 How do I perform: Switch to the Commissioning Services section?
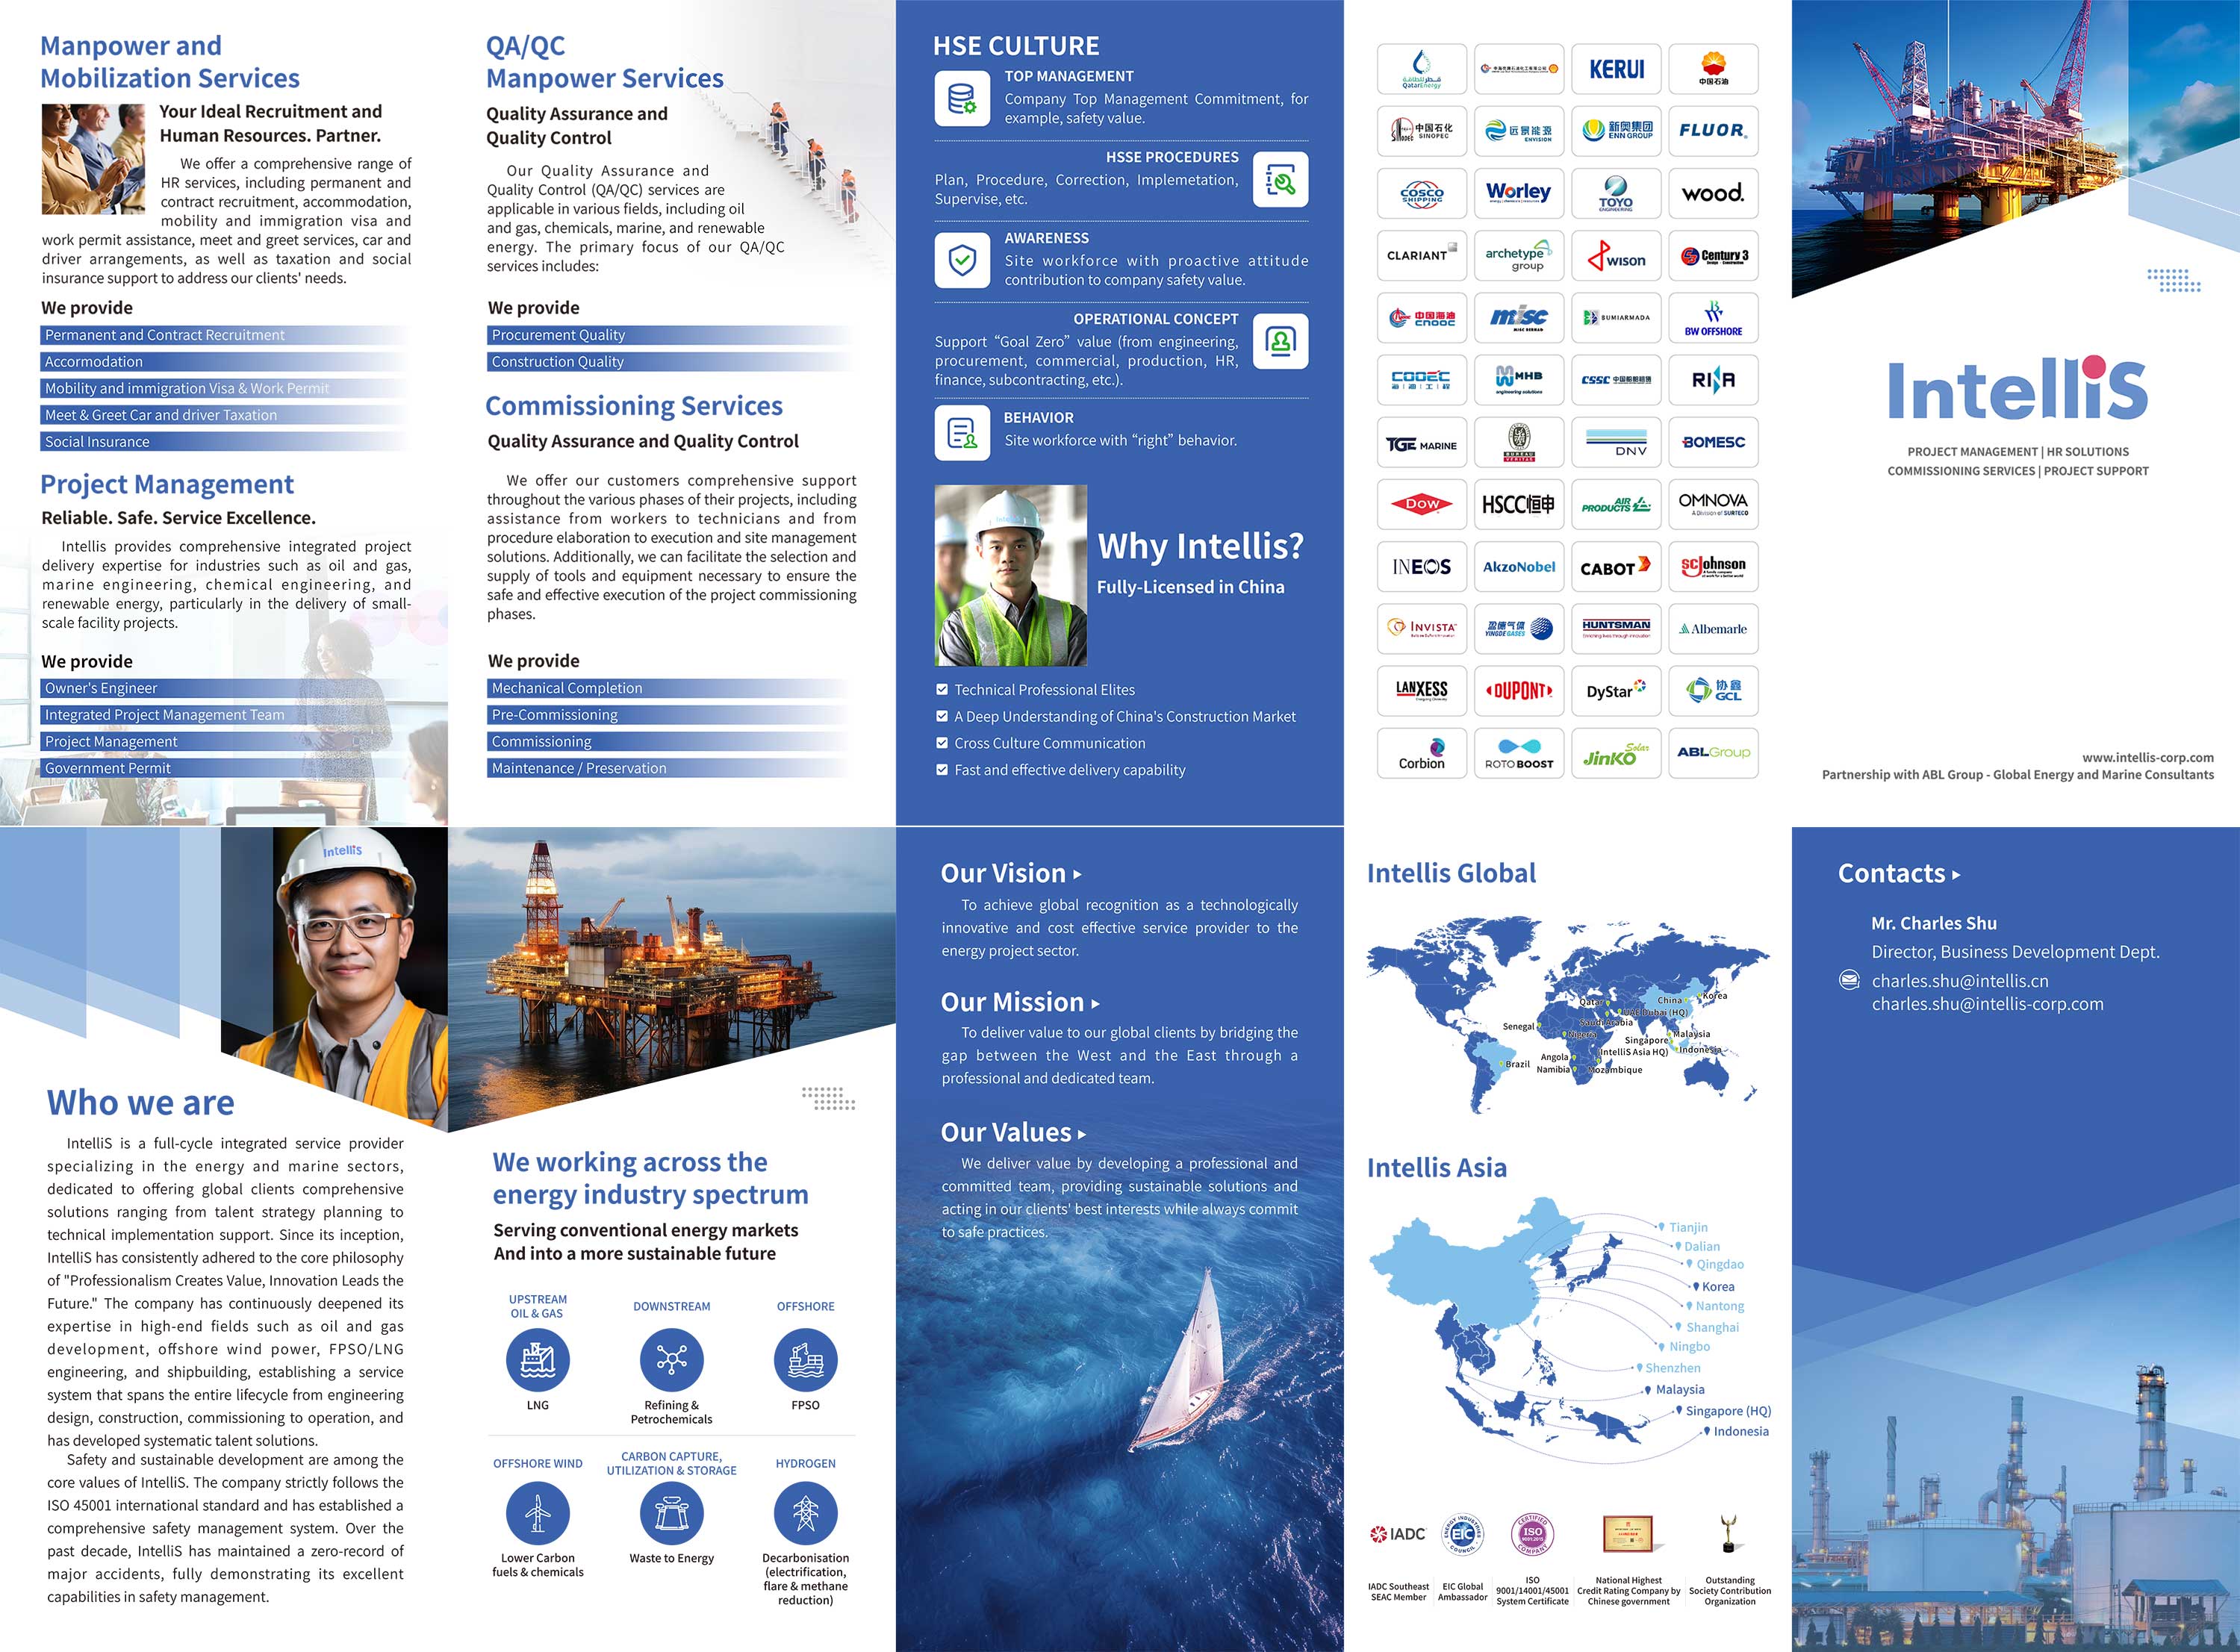pos(633,406)
